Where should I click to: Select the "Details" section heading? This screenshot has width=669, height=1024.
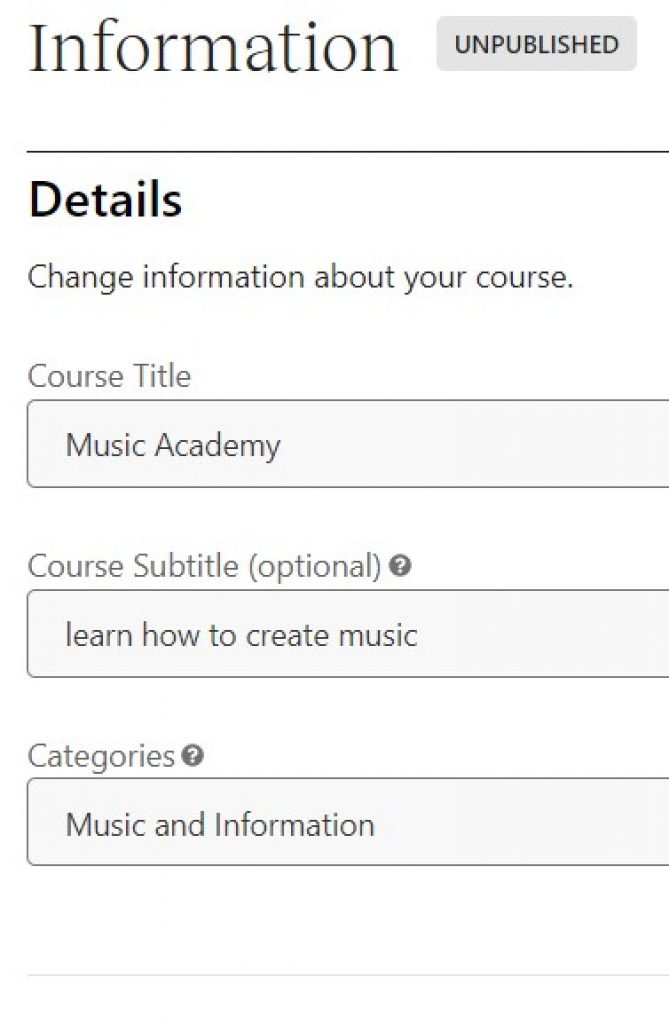pyautogui.click(x=105, y=200)
